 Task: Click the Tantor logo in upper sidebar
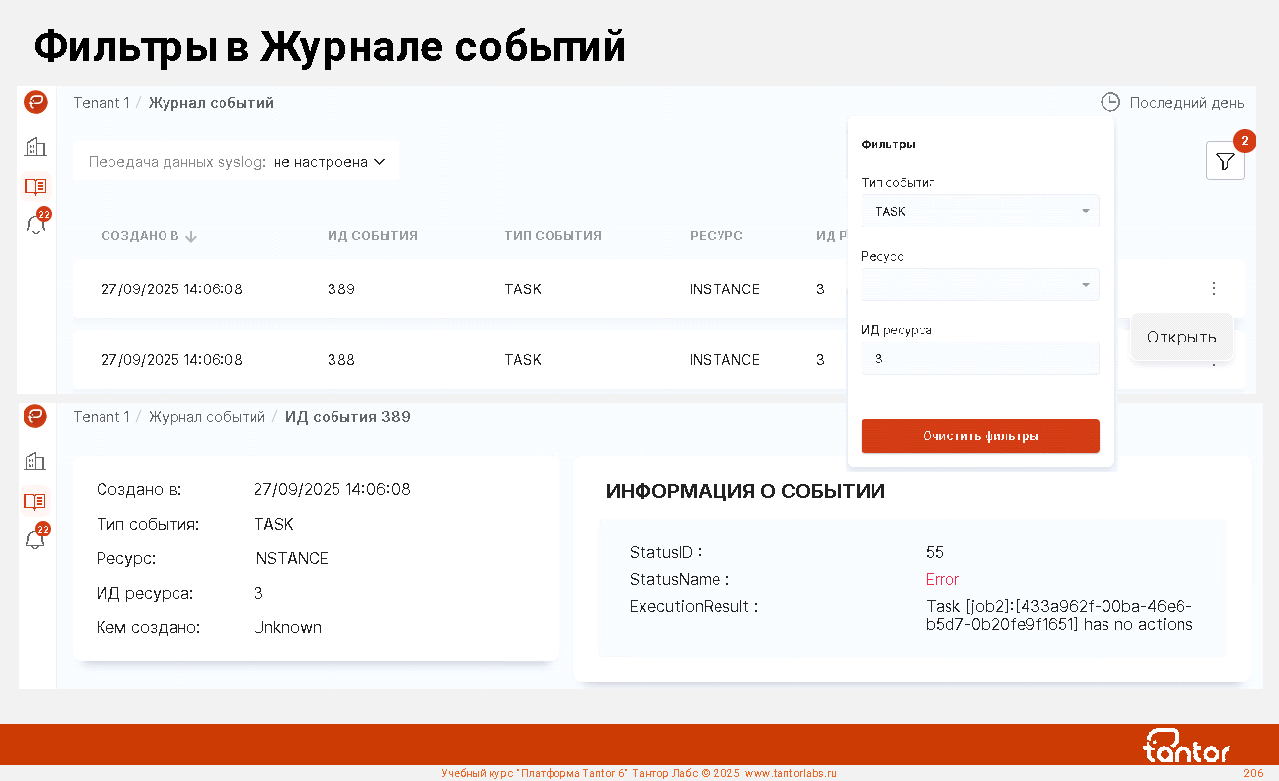36,102
